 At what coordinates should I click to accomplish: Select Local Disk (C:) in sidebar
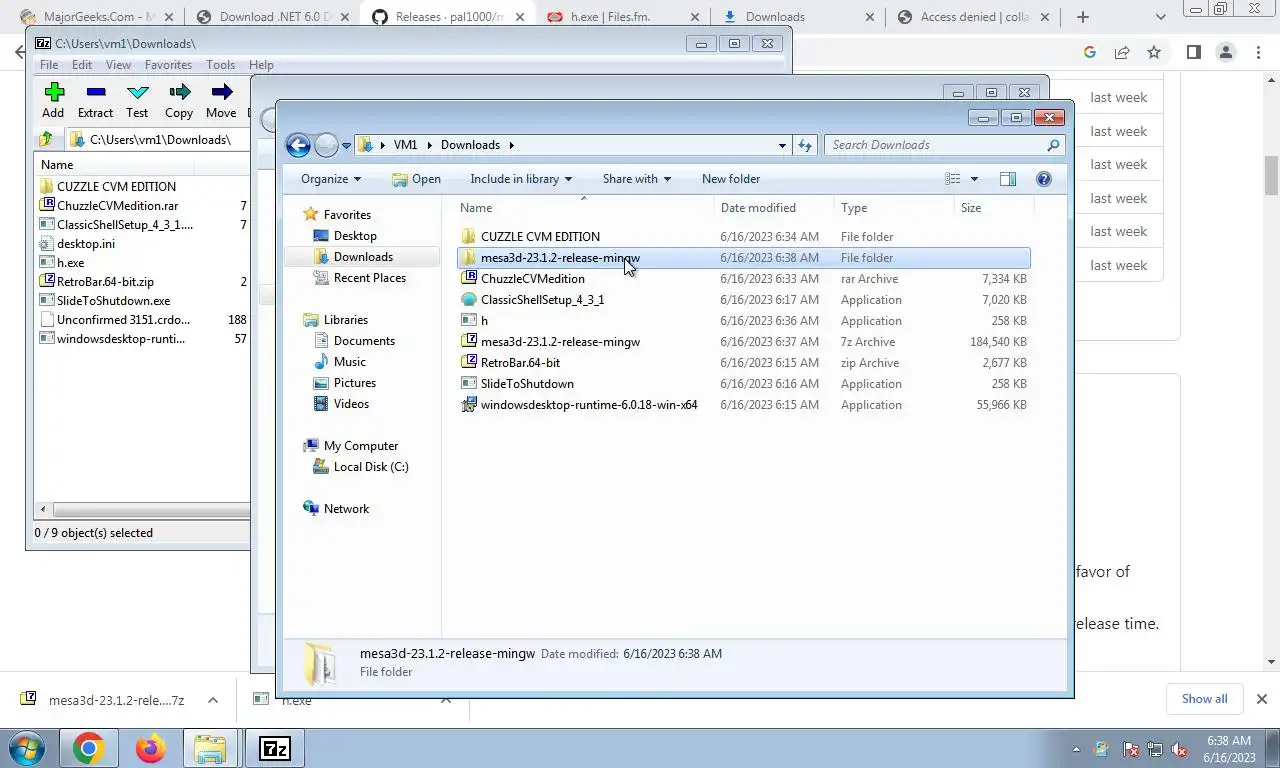click(370, 467)
